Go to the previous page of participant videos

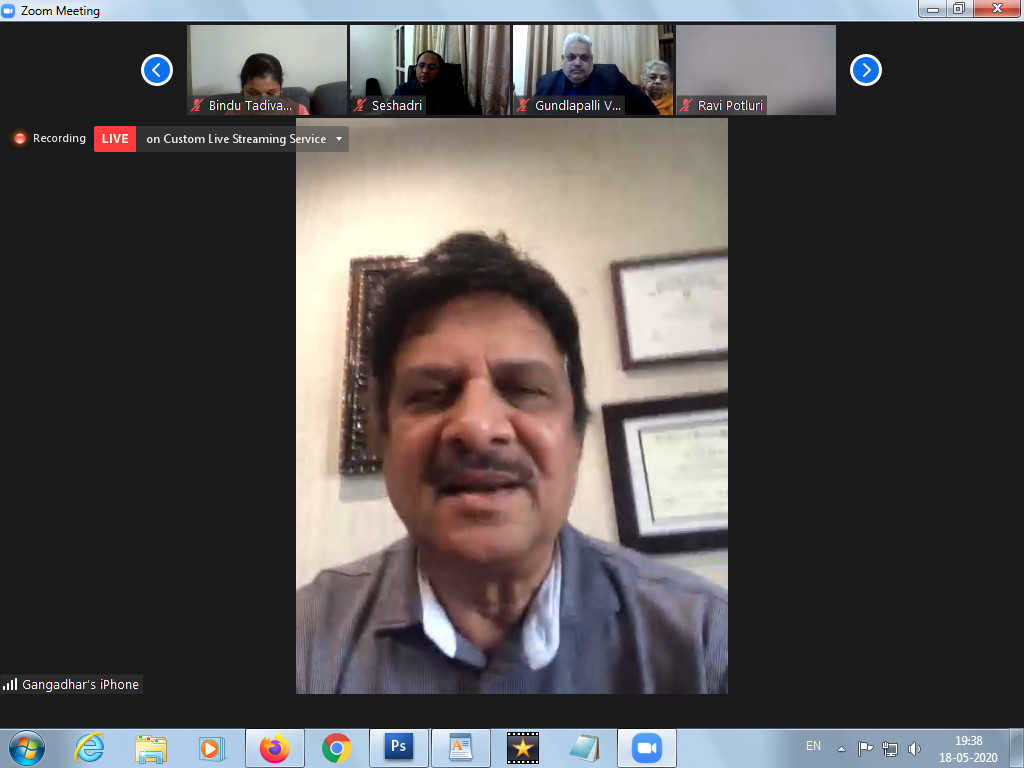pos(157,70)
